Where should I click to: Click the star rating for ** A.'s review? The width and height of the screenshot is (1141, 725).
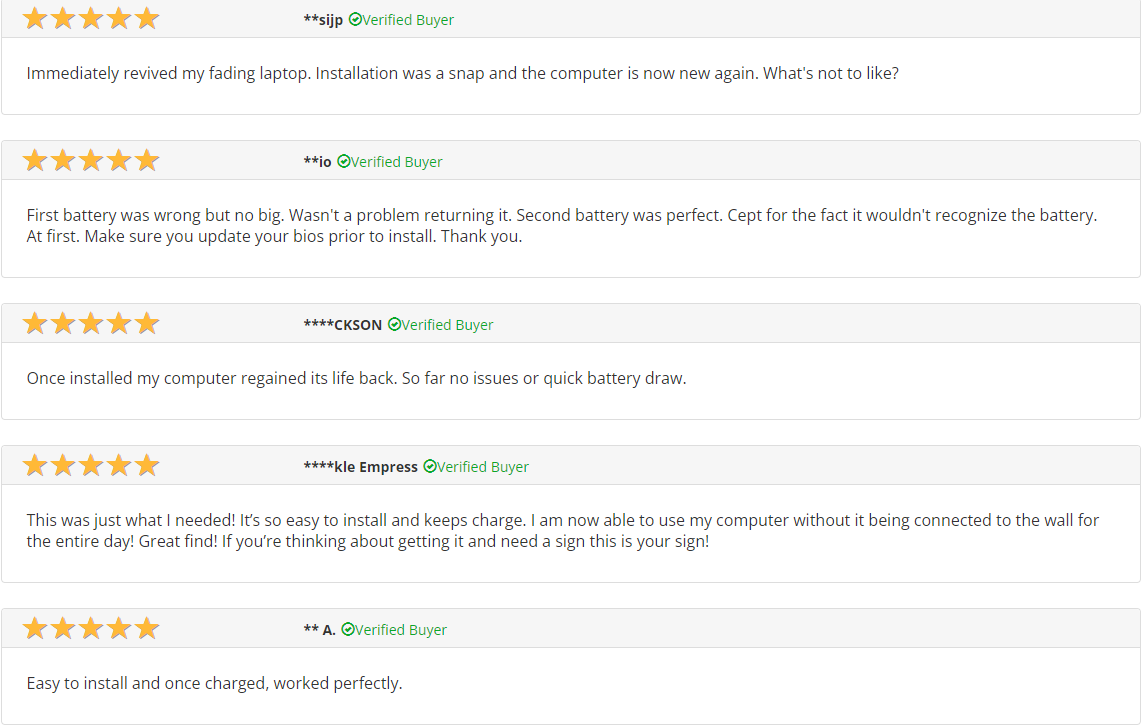click(91, 629)
